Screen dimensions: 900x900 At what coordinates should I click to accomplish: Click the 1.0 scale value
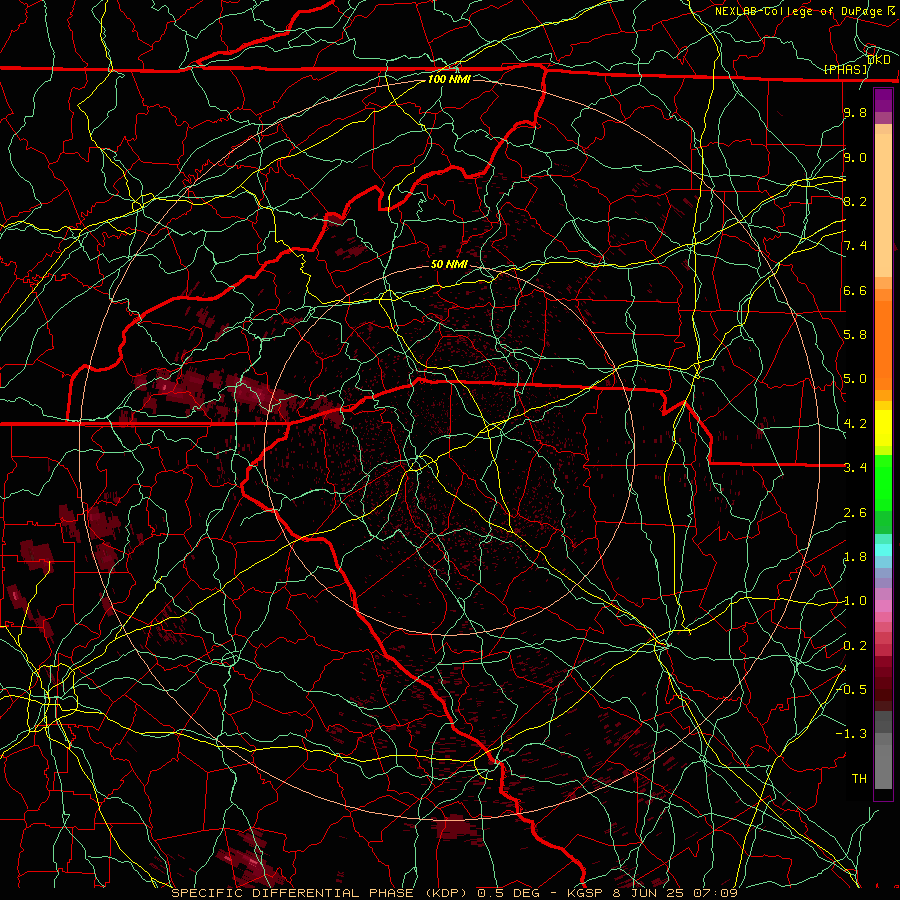point(855,601)
